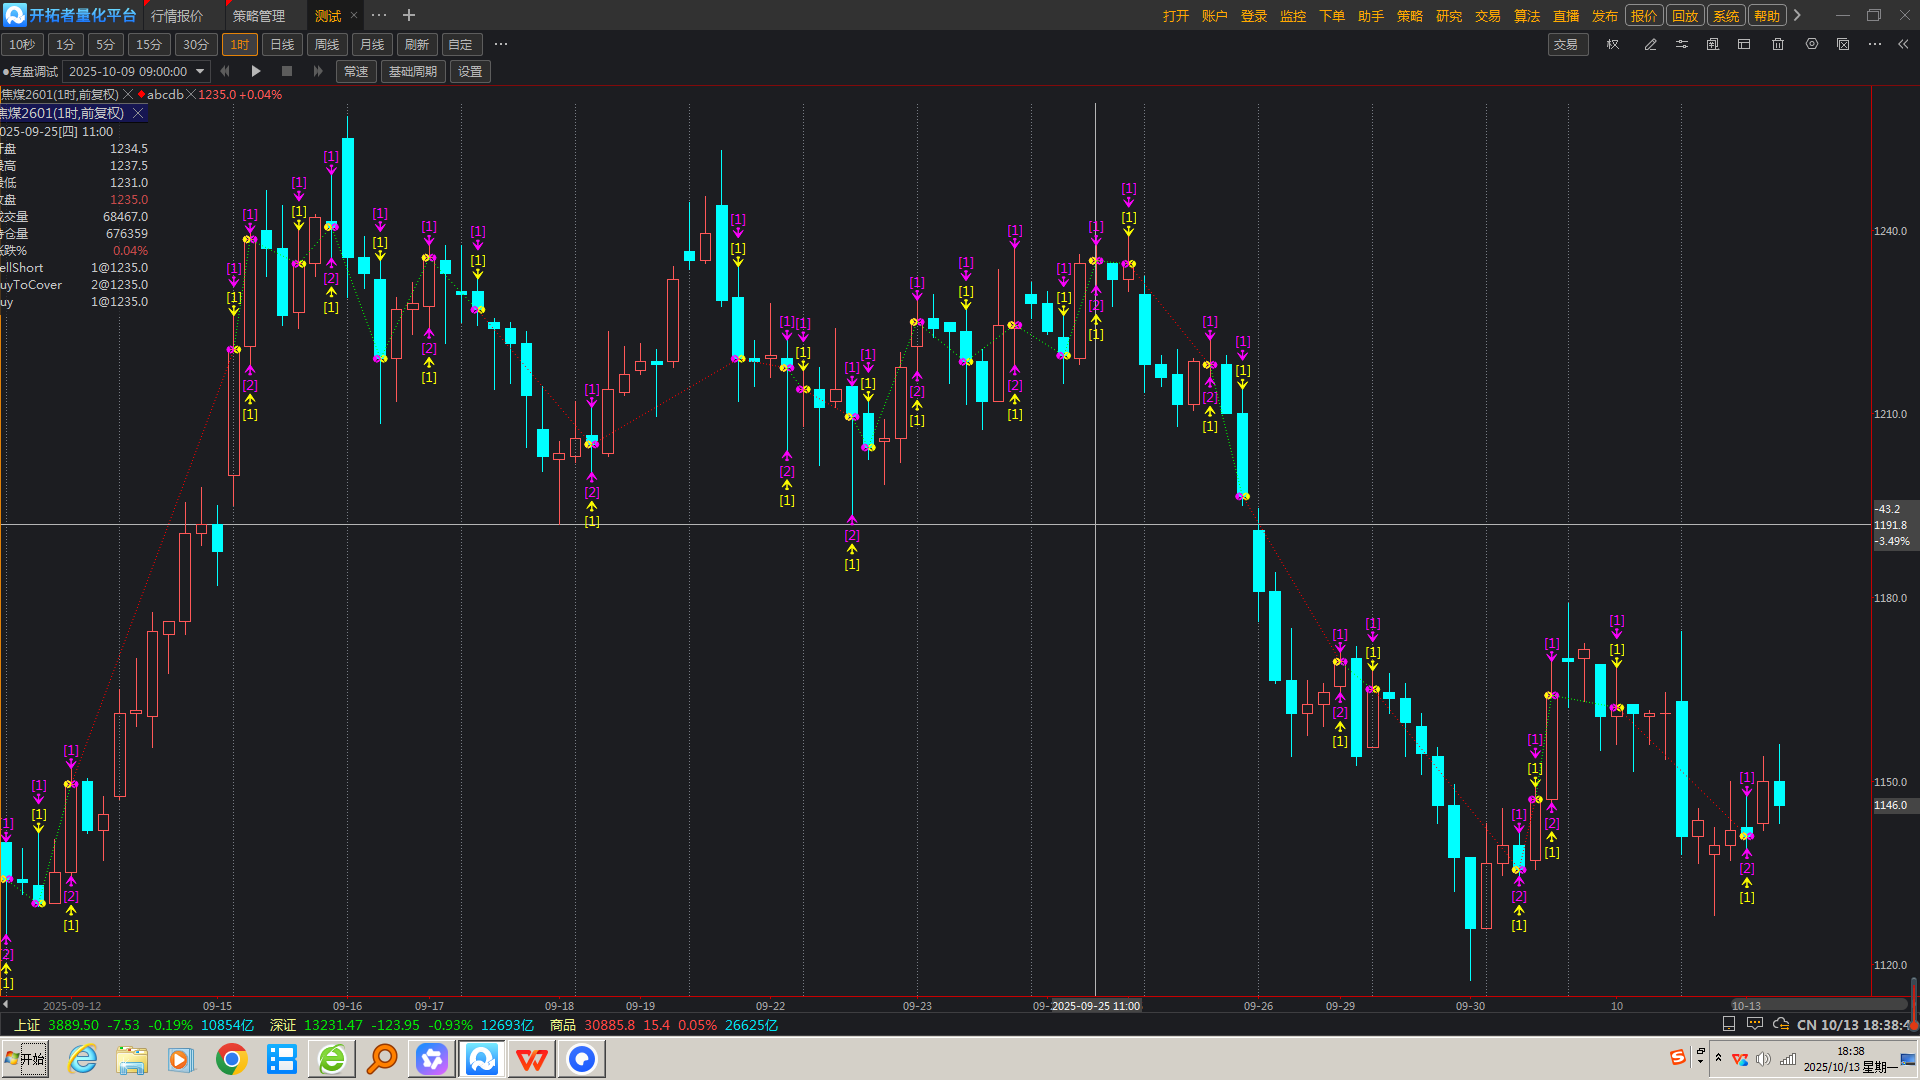Click the hexagon settings icon
This screenshot has height=1080, width=1920.
click(x=1811, y=45)
